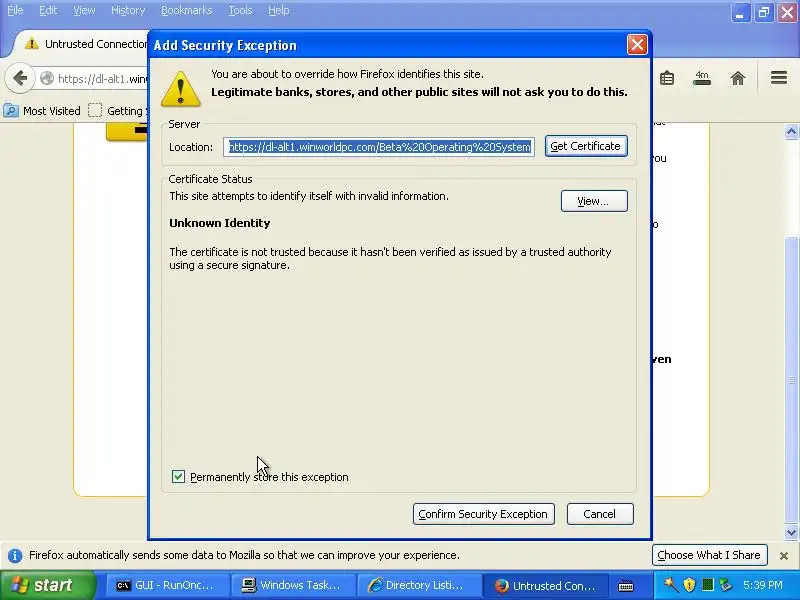The width and height of the screenshot is (800, 600).
Task: Select the Untrusted Connection tab
Action: [82, 44]
